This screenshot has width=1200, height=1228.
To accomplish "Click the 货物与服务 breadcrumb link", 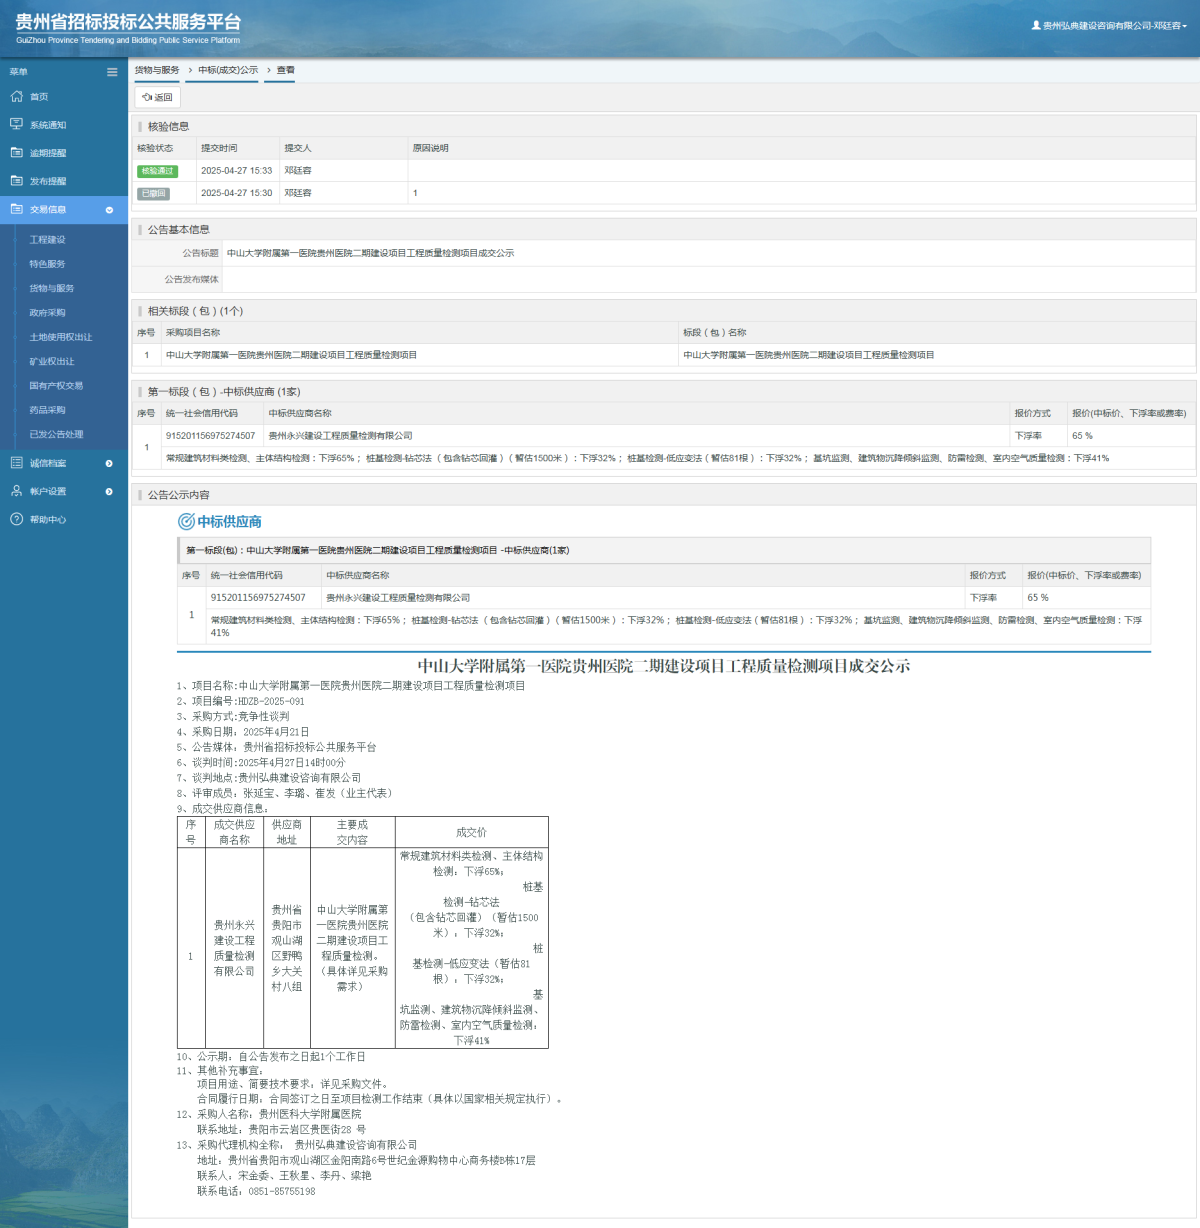I will tap(157, 70).
